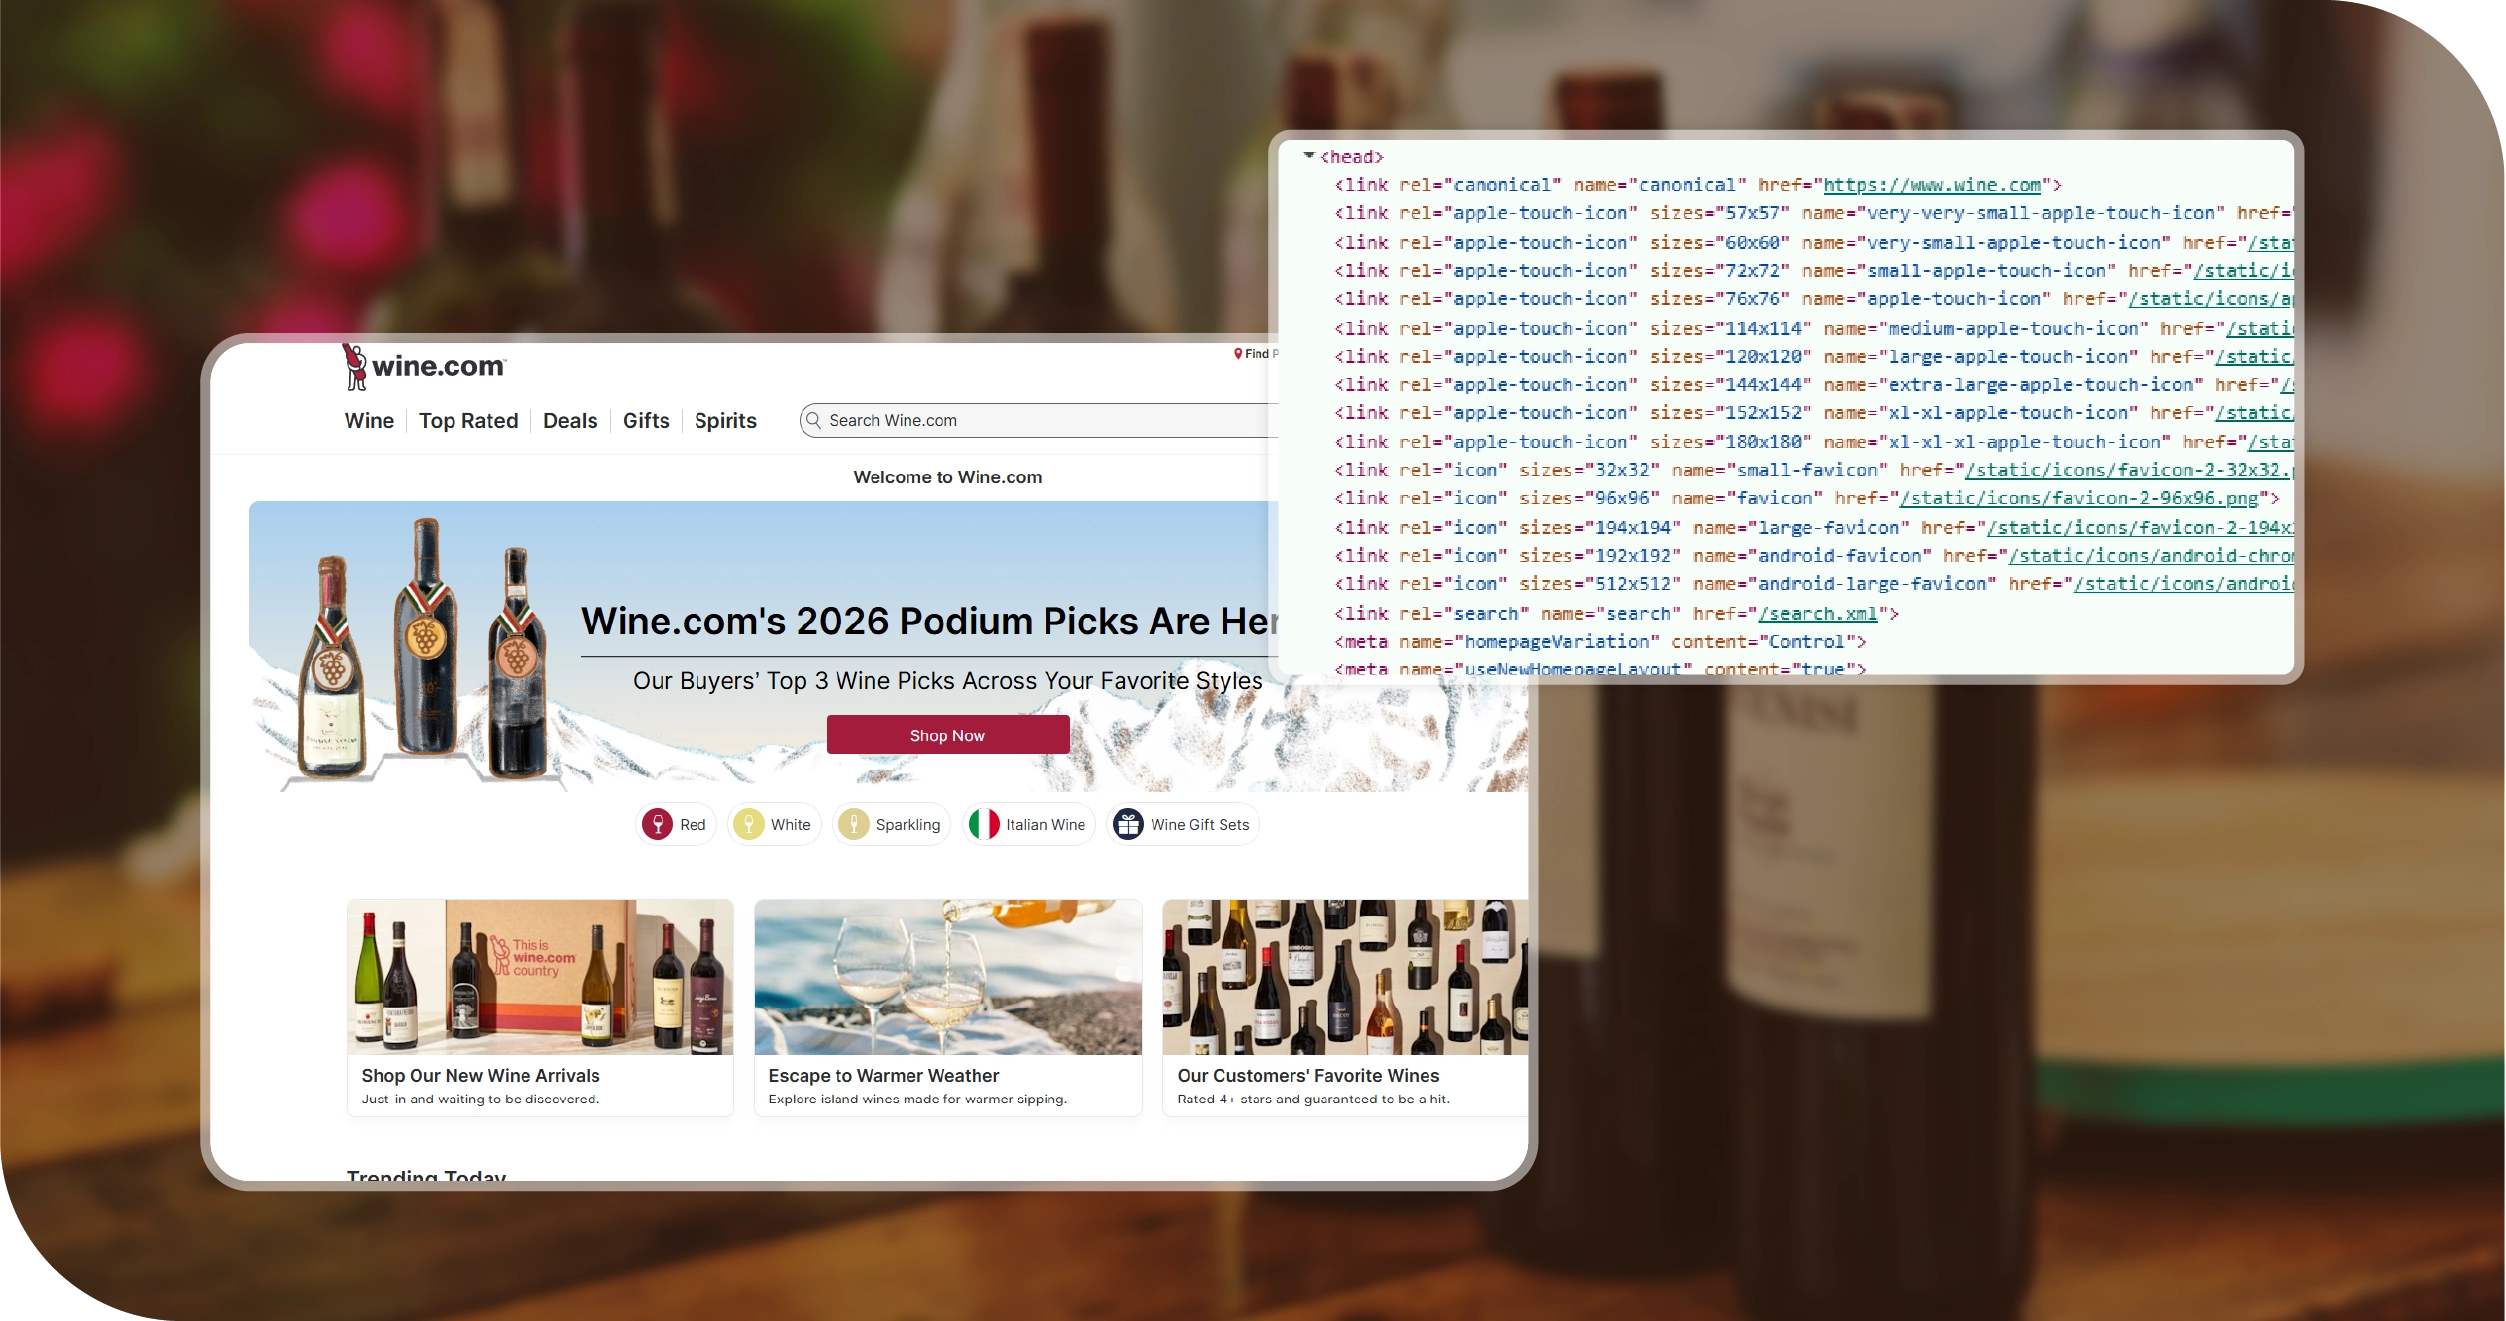Open the Gifts menu
The height and width of the screenshot is (1321, 2506).
pyautogui.click(x=646, y=421)
